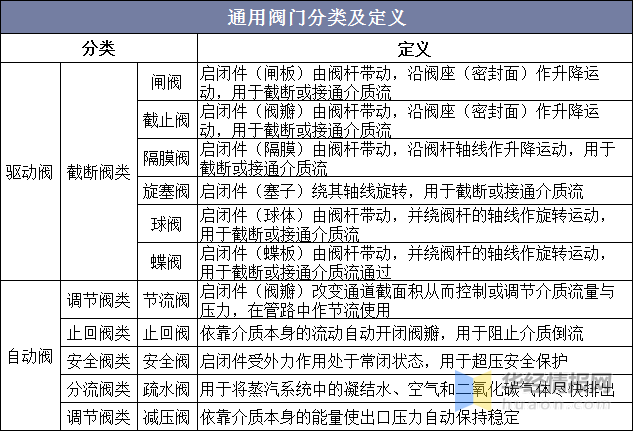Select the 隔膜阀 cell
Screen dimensions: 634x432
coord(167,158)
